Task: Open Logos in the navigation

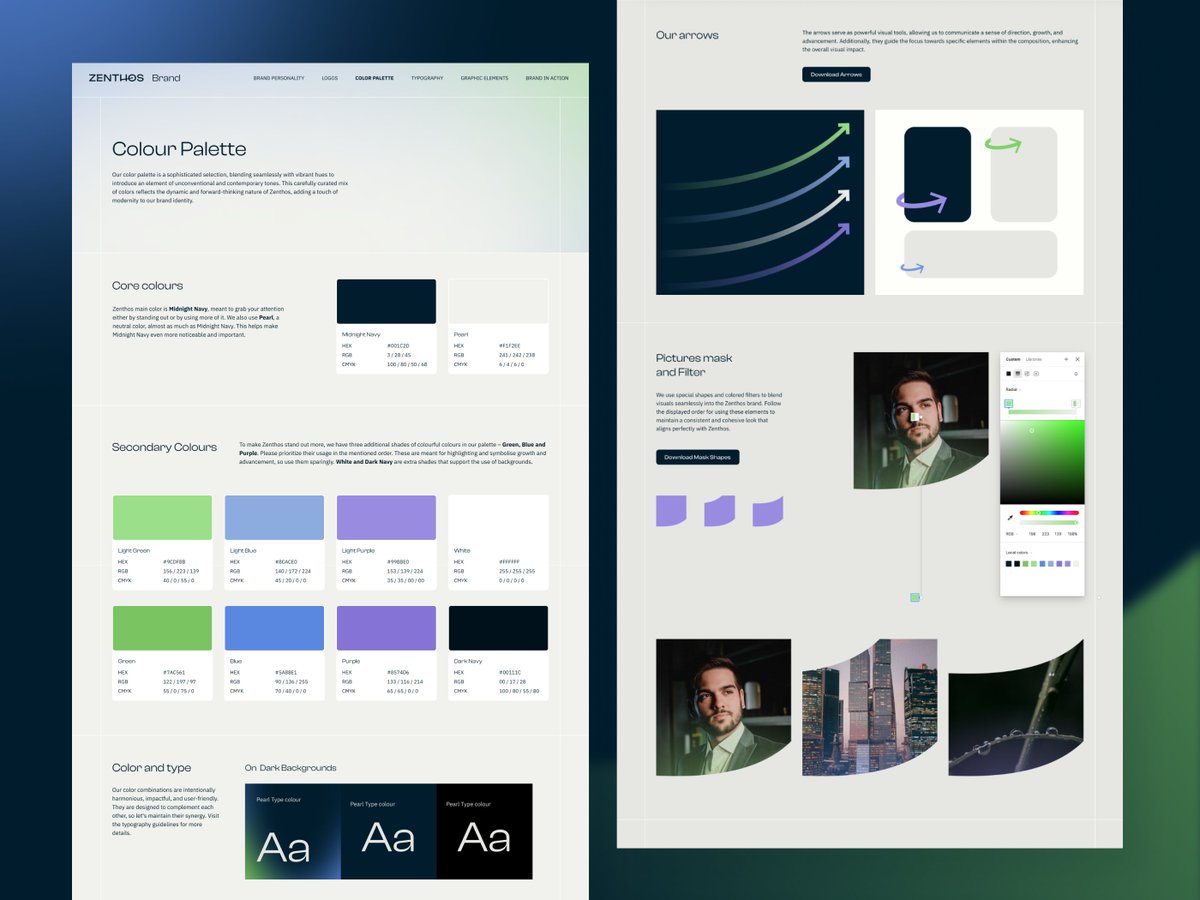Action: [x=330, y=78]
